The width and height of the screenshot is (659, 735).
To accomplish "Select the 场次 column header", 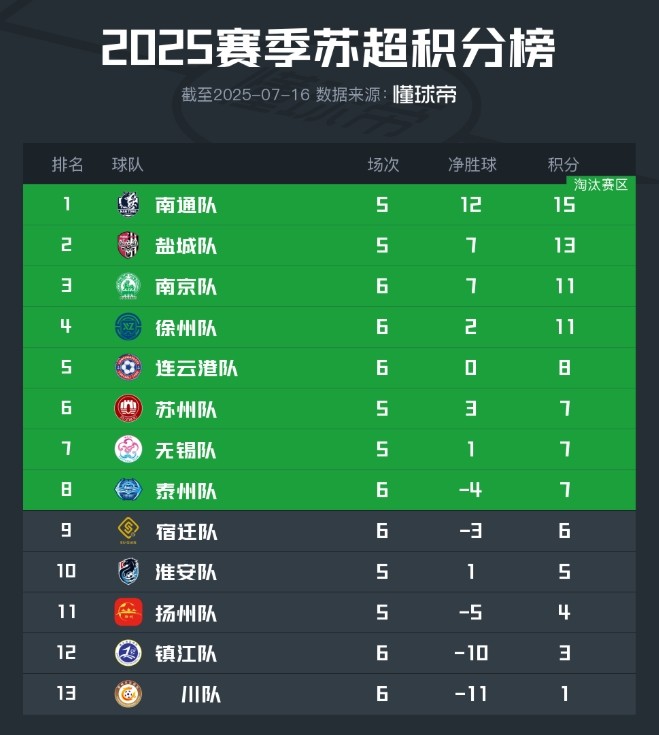I will point(383,164).
